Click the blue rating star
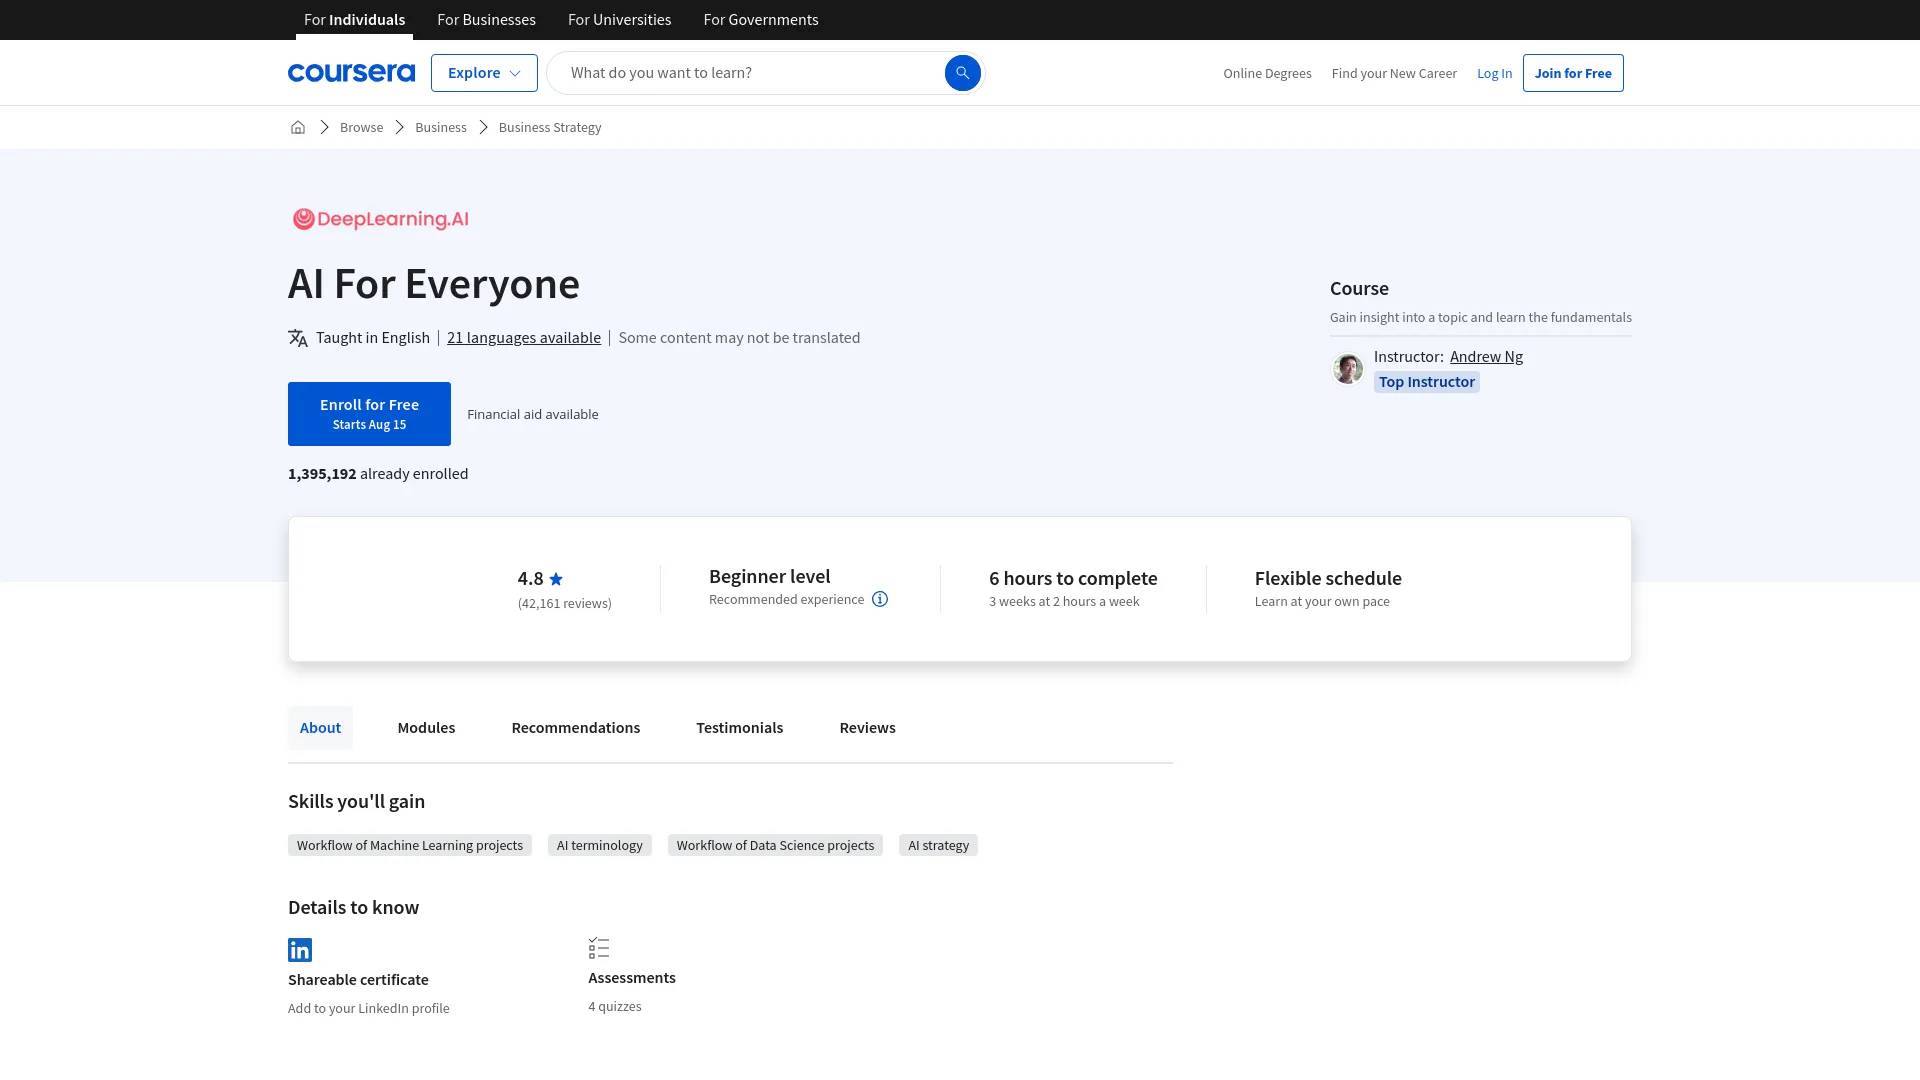 tap(556, 579)
